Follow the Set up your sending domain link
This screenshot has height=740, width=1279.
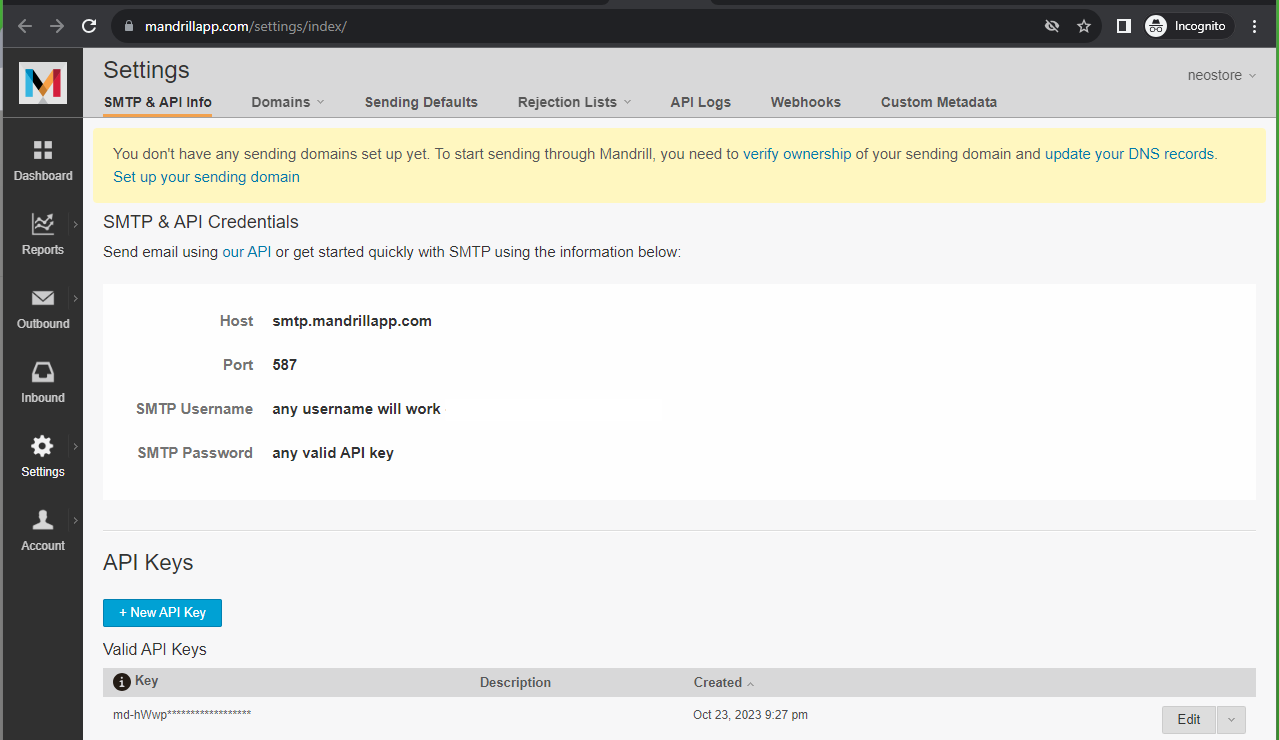(x=206, y=176)
